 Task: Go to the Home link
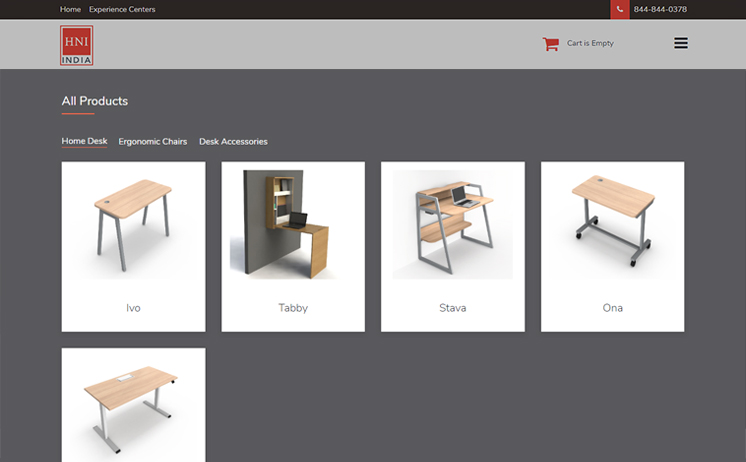coord(70,9)
